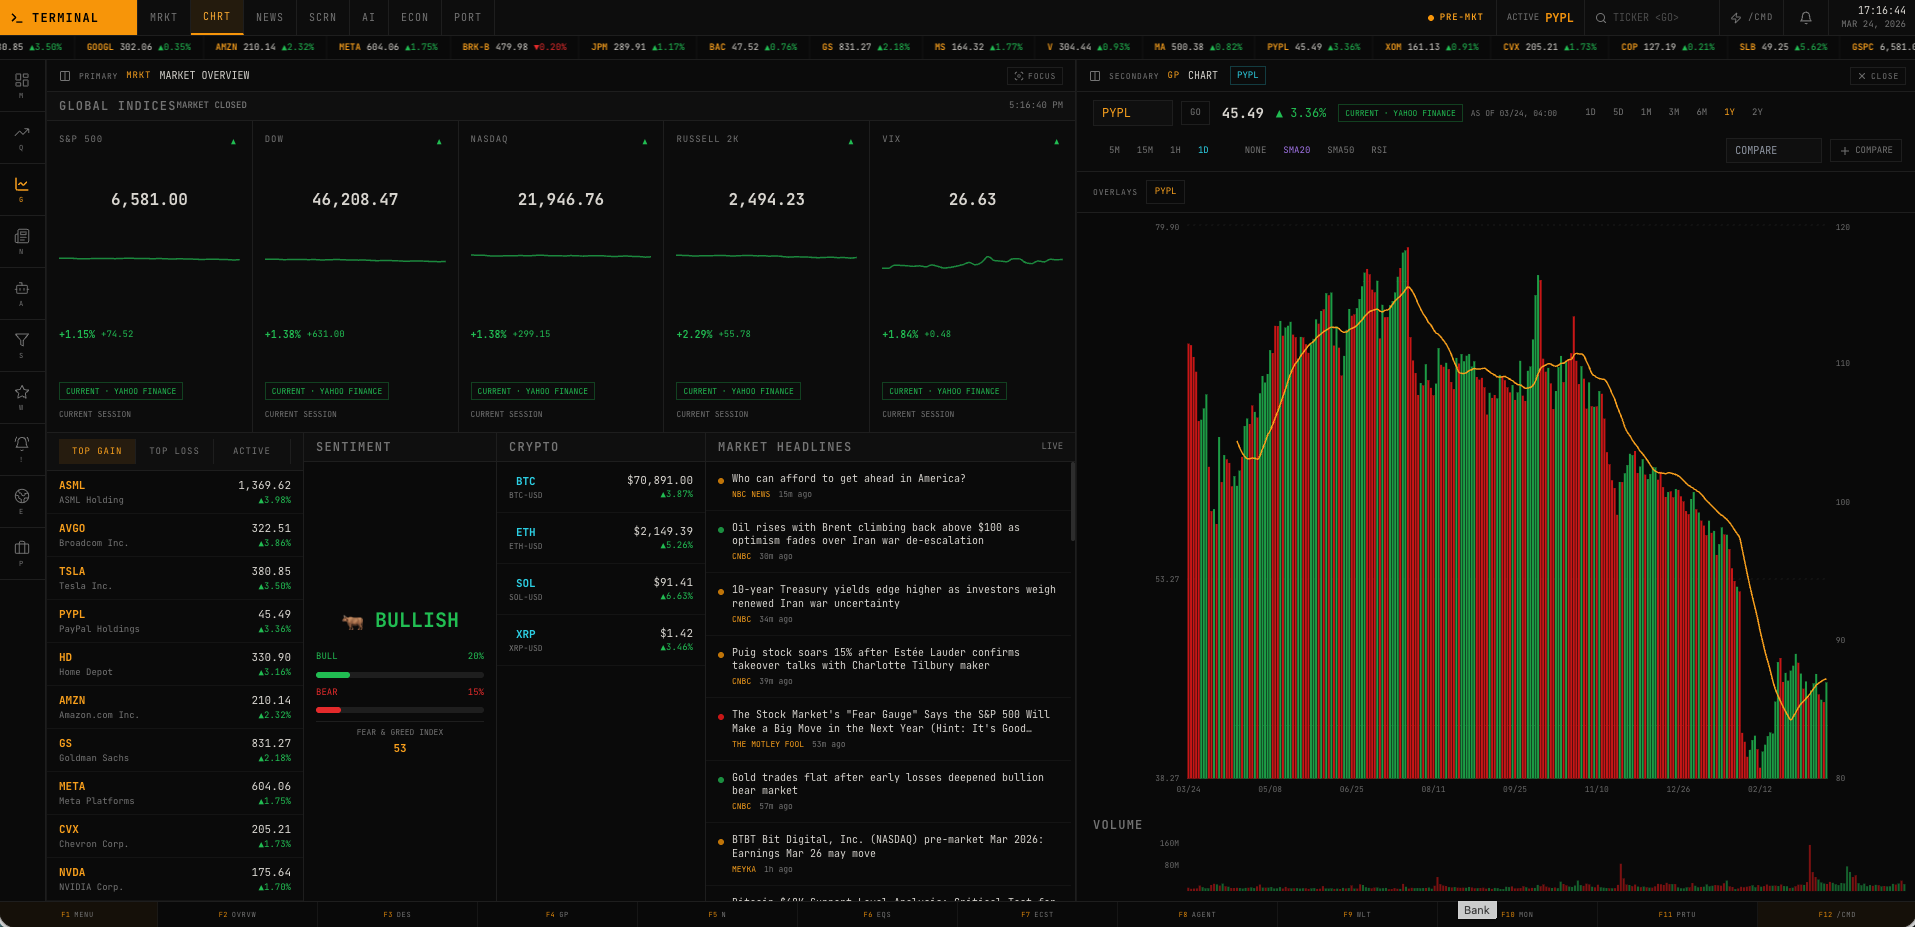Toggle the SMA50 indicator
Screen dimensions: 1915x927
tap(1341, 150)
